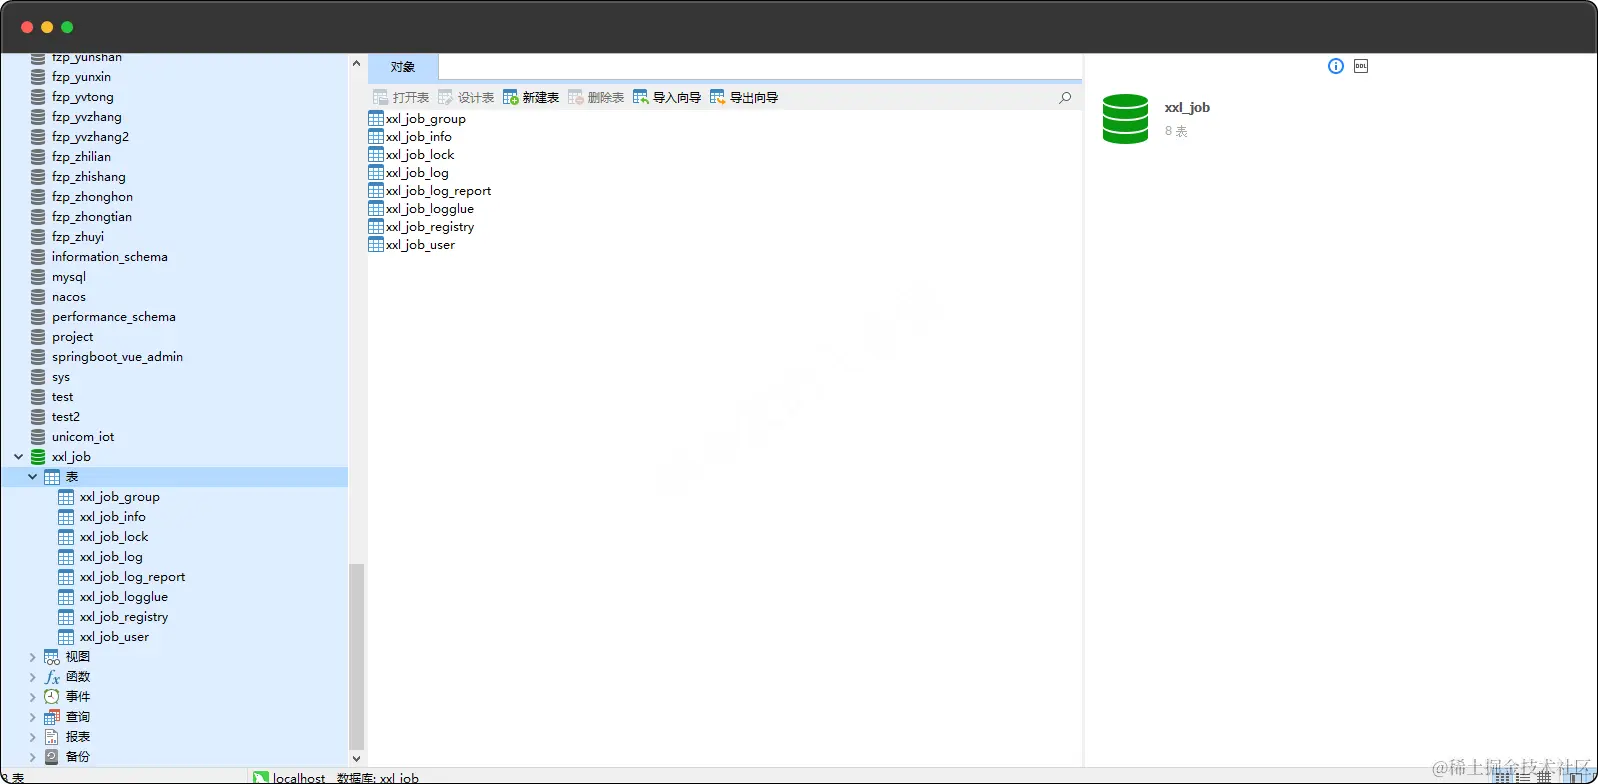Expand the 视图 (Views) node
Viewport: 1598px width, 784px height.
click(x=32, y=657)
